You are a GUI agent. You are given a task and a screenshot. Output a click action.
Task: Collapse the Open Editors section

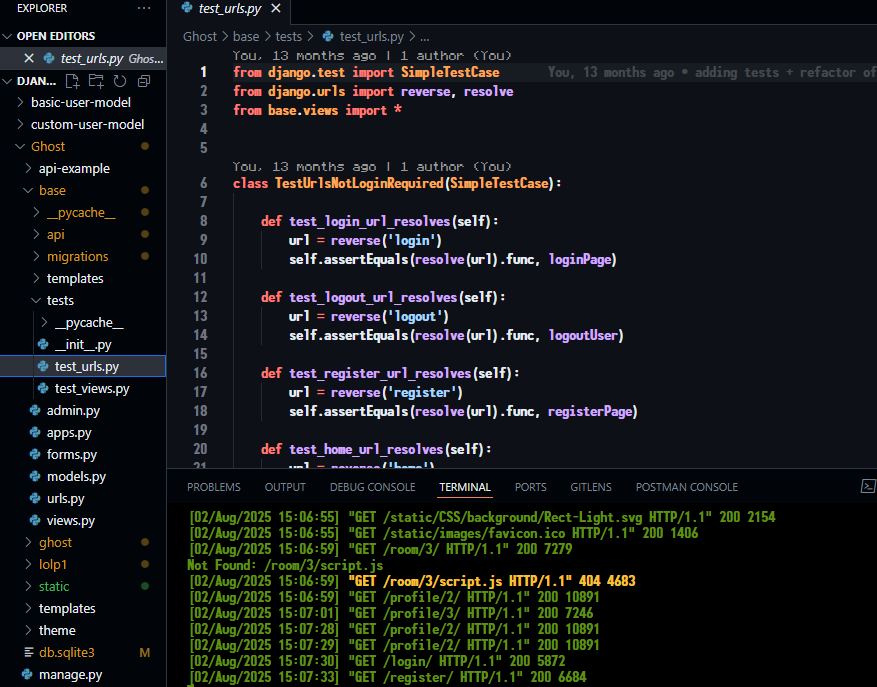pos(9,36)
